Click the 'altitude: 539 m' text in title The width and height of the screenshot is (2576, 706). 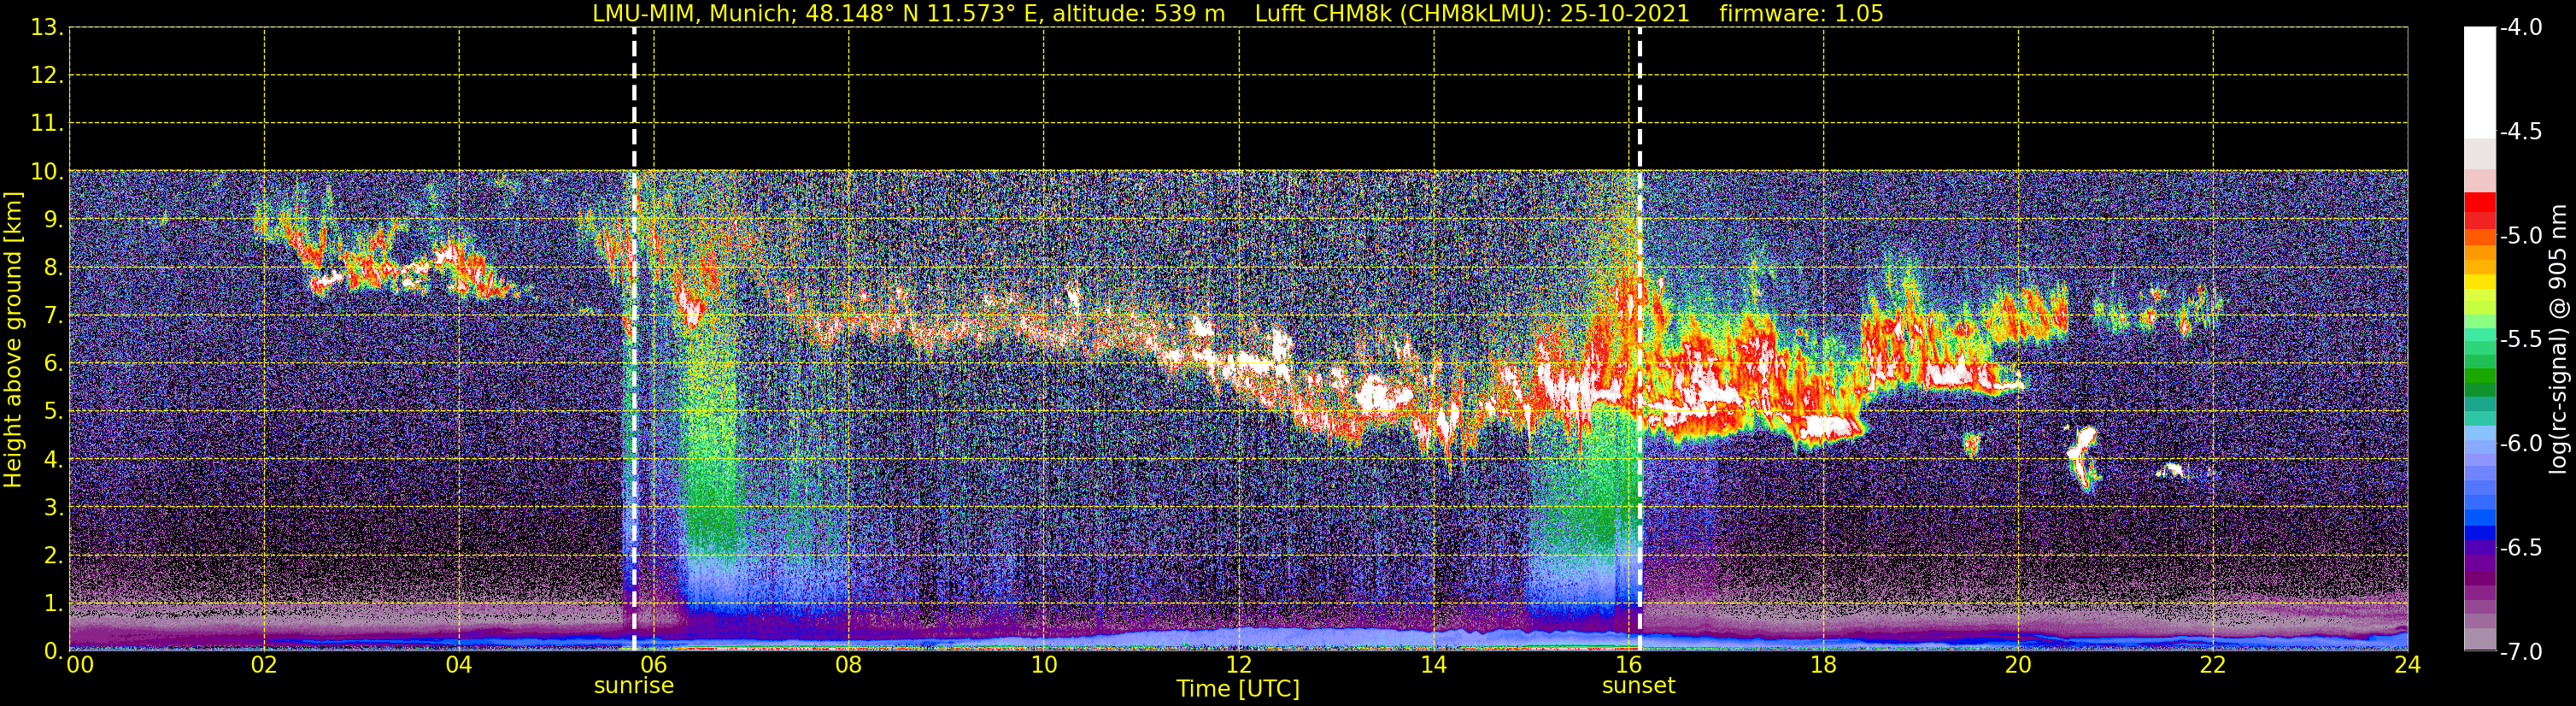1138,14
